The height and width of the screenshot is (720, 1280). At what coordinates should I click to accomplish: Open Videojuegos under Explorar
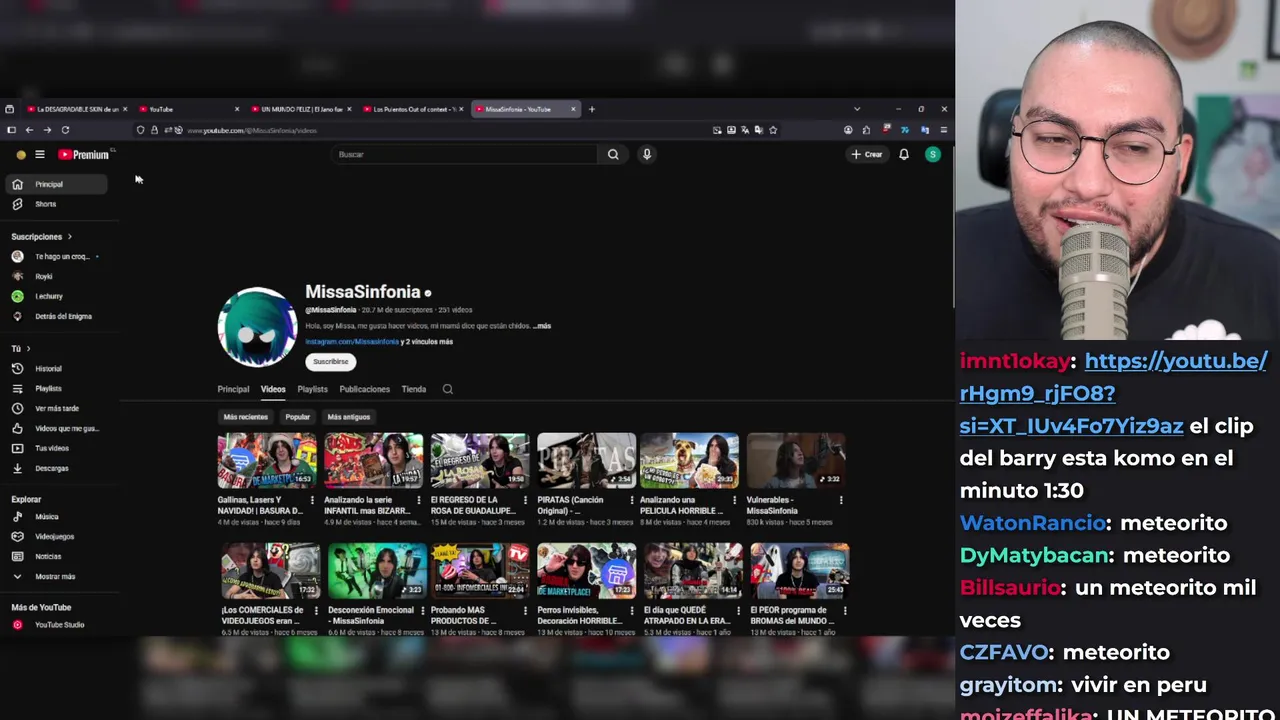click(x=58, y=537)
